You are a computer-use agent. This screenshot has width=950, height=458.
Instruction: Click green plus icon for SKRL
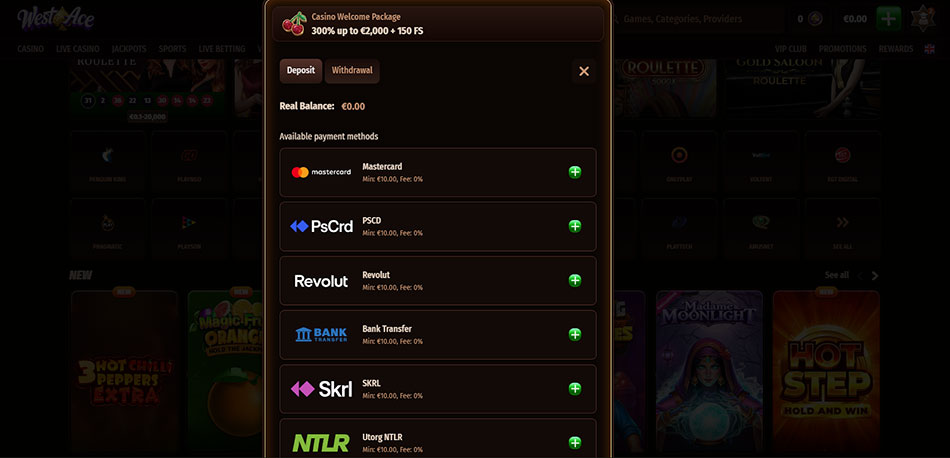click(x=575, y=389)
